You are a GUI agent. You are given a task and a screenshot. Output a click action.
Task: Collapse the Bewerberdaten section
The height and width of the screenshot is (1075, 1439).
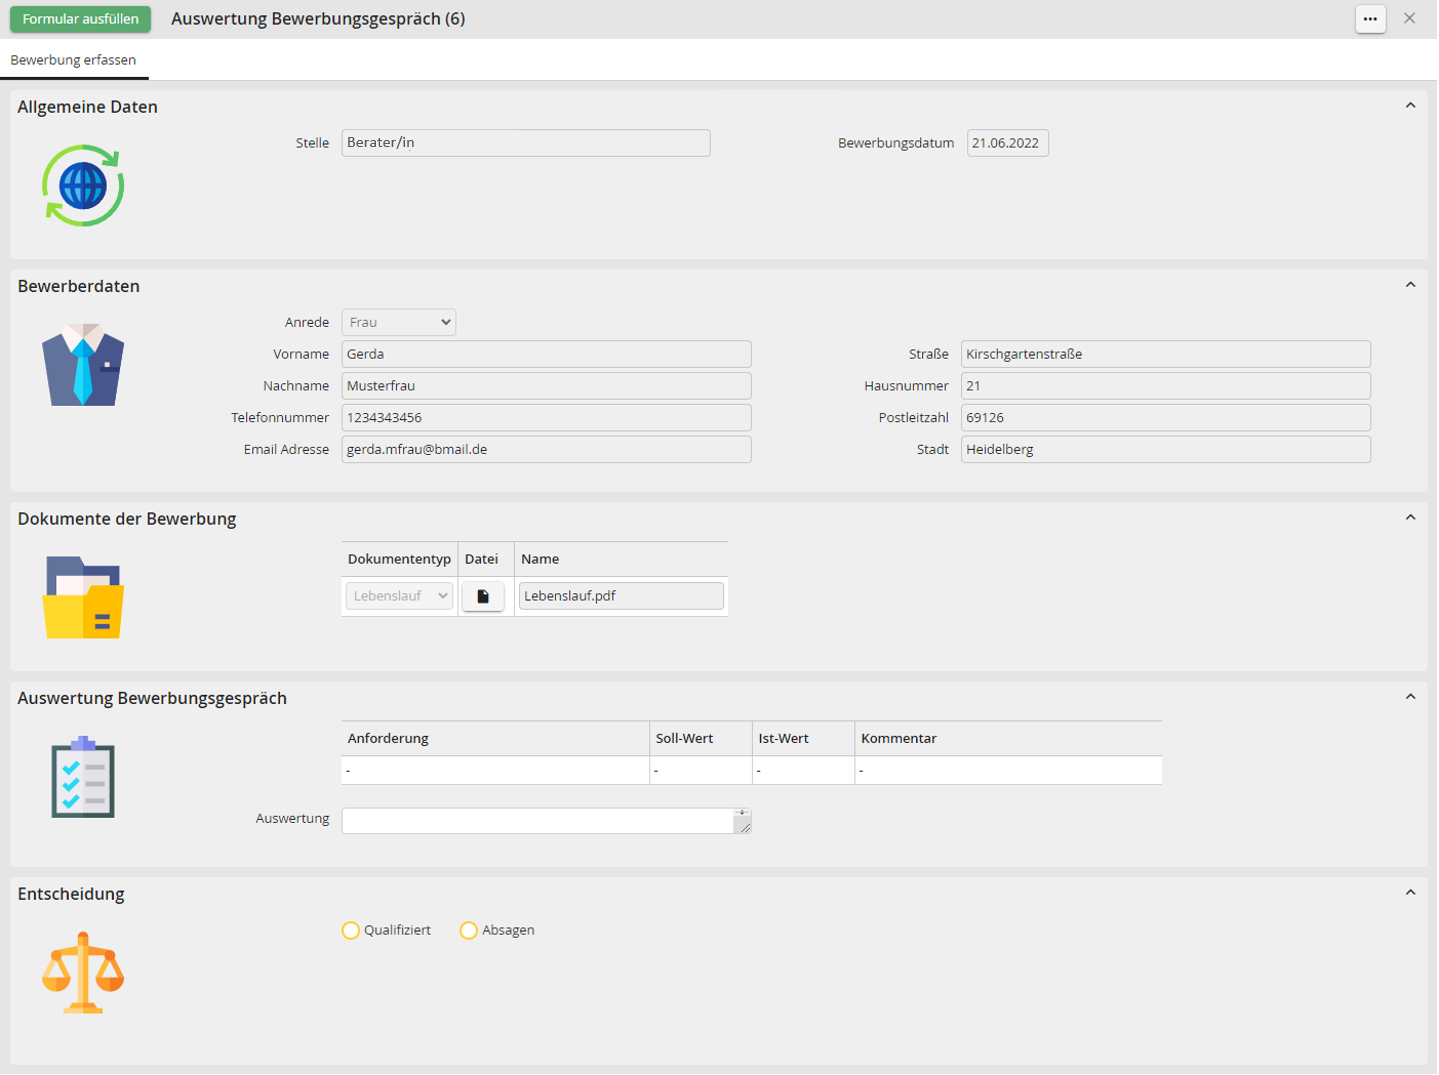point(1410,285)
